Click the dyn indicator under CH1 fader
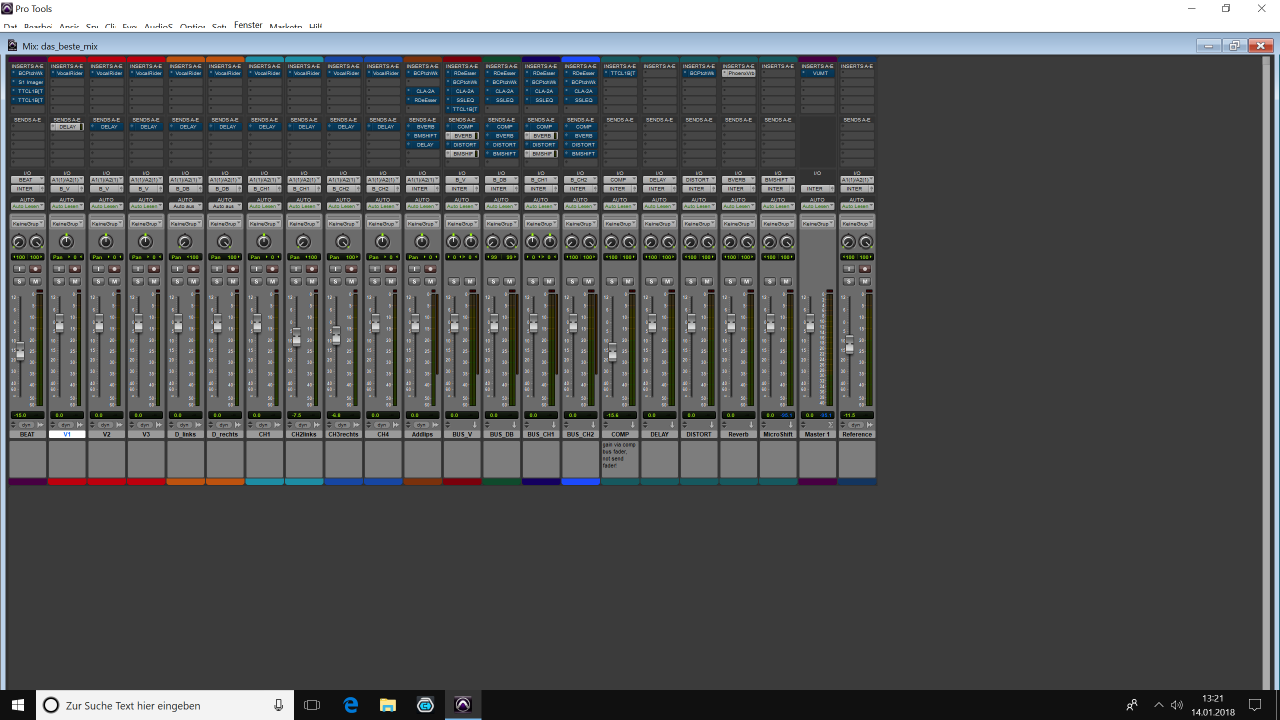This screenshot has height=720, width=1280. (264, 425)
